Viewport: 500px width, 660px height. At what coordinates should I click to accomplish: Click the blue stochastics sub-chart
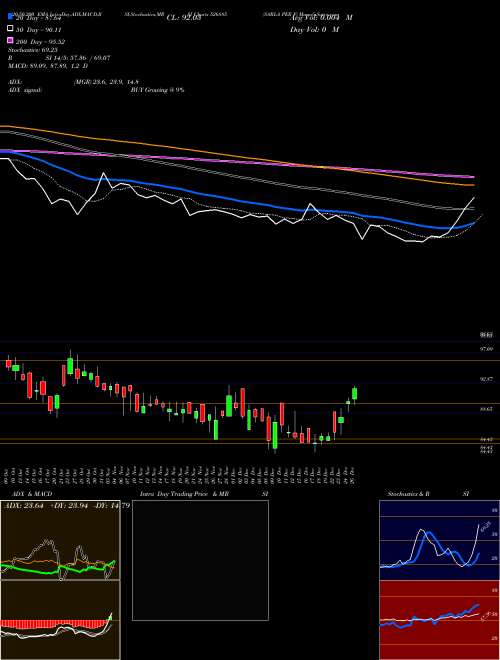tap(439, 540)
